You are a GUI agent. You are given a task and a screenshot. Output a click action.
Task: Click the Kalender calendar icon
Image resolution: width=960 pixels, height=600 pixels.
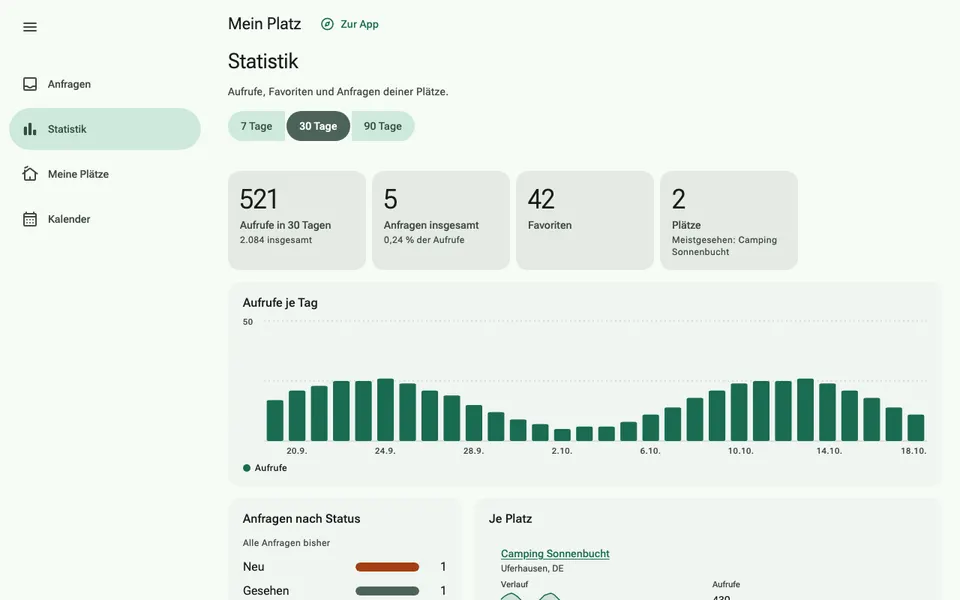pos(29,219)
